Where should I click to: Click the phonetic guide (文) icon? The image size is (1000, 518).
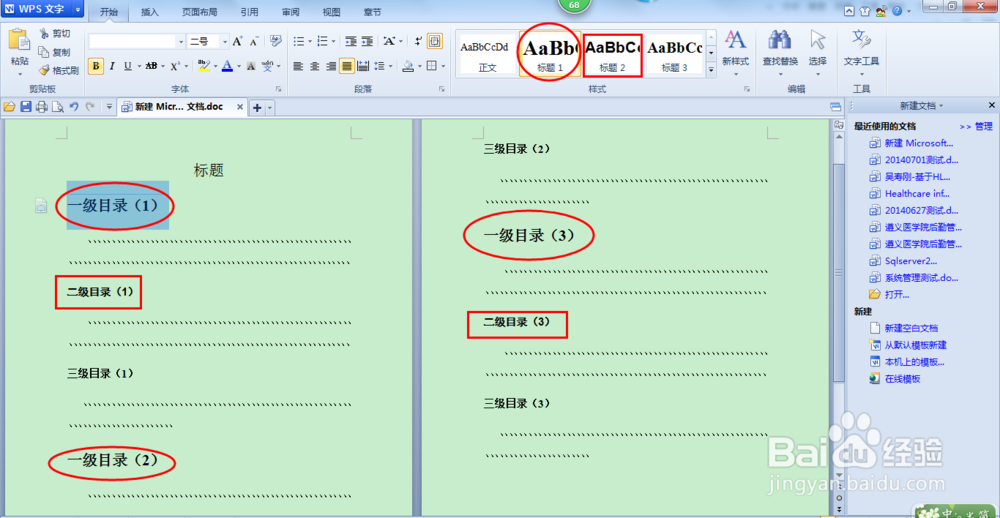pos(268,66)
